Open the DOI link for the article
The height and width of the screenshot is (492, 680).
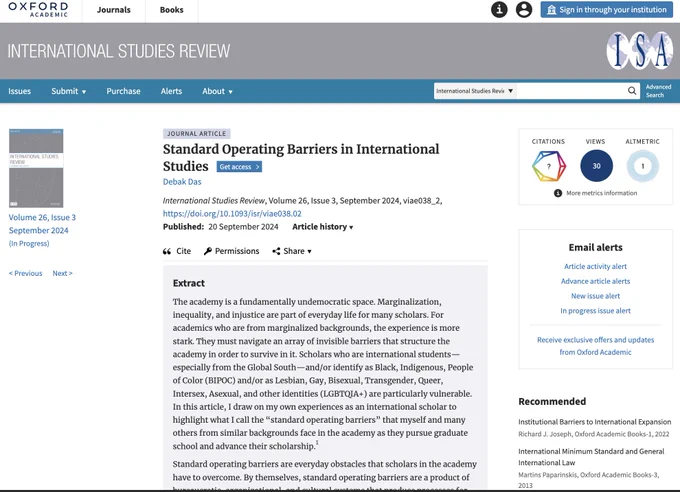pyautogui.click(x=232, y=213)
